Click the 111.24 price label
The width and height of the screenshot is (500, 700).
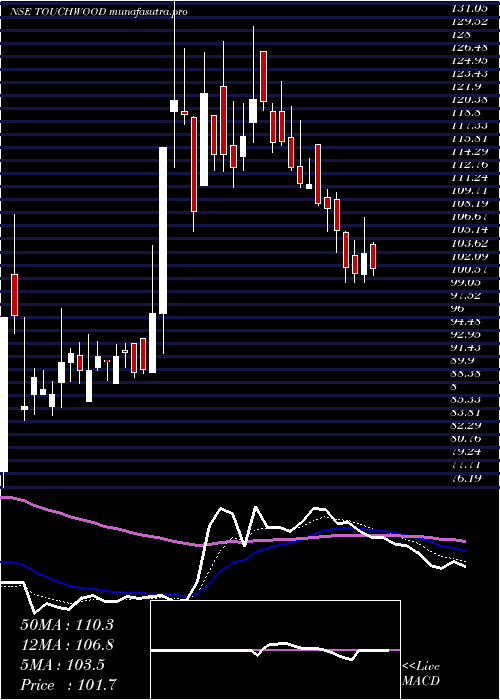click(x=470, y=178)
